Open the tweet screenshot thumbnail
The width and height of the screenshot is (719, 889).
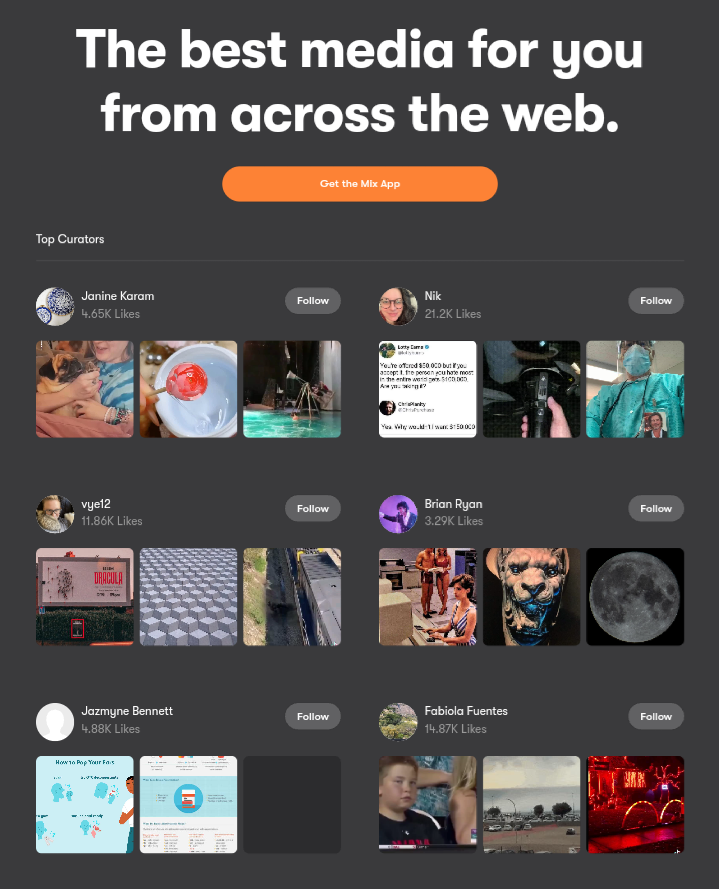428,389
